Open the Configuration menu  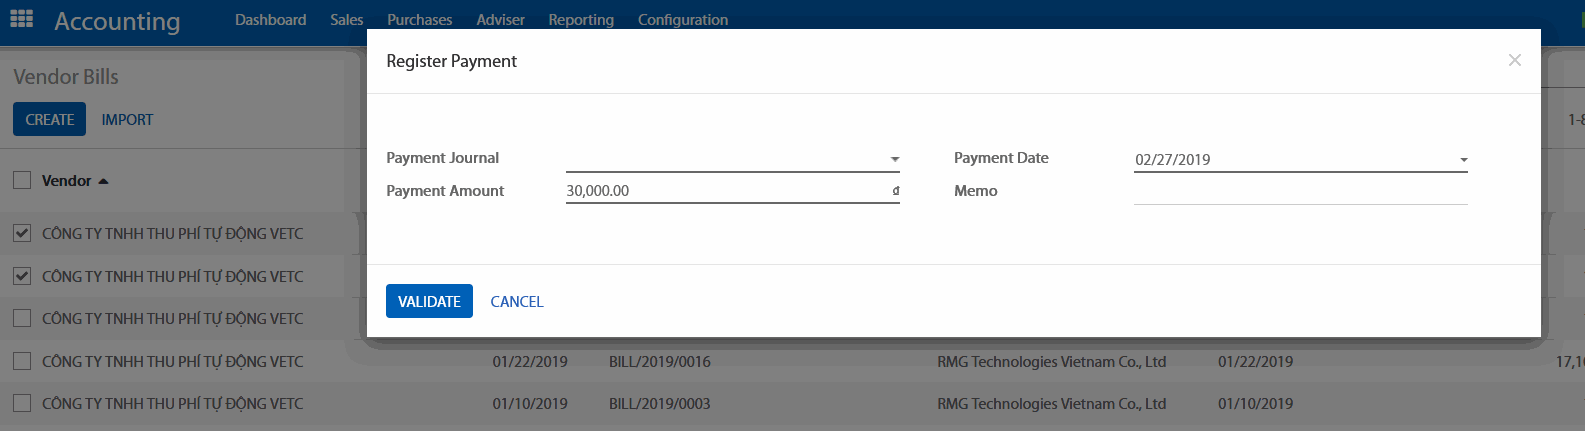tap(683, 20)
